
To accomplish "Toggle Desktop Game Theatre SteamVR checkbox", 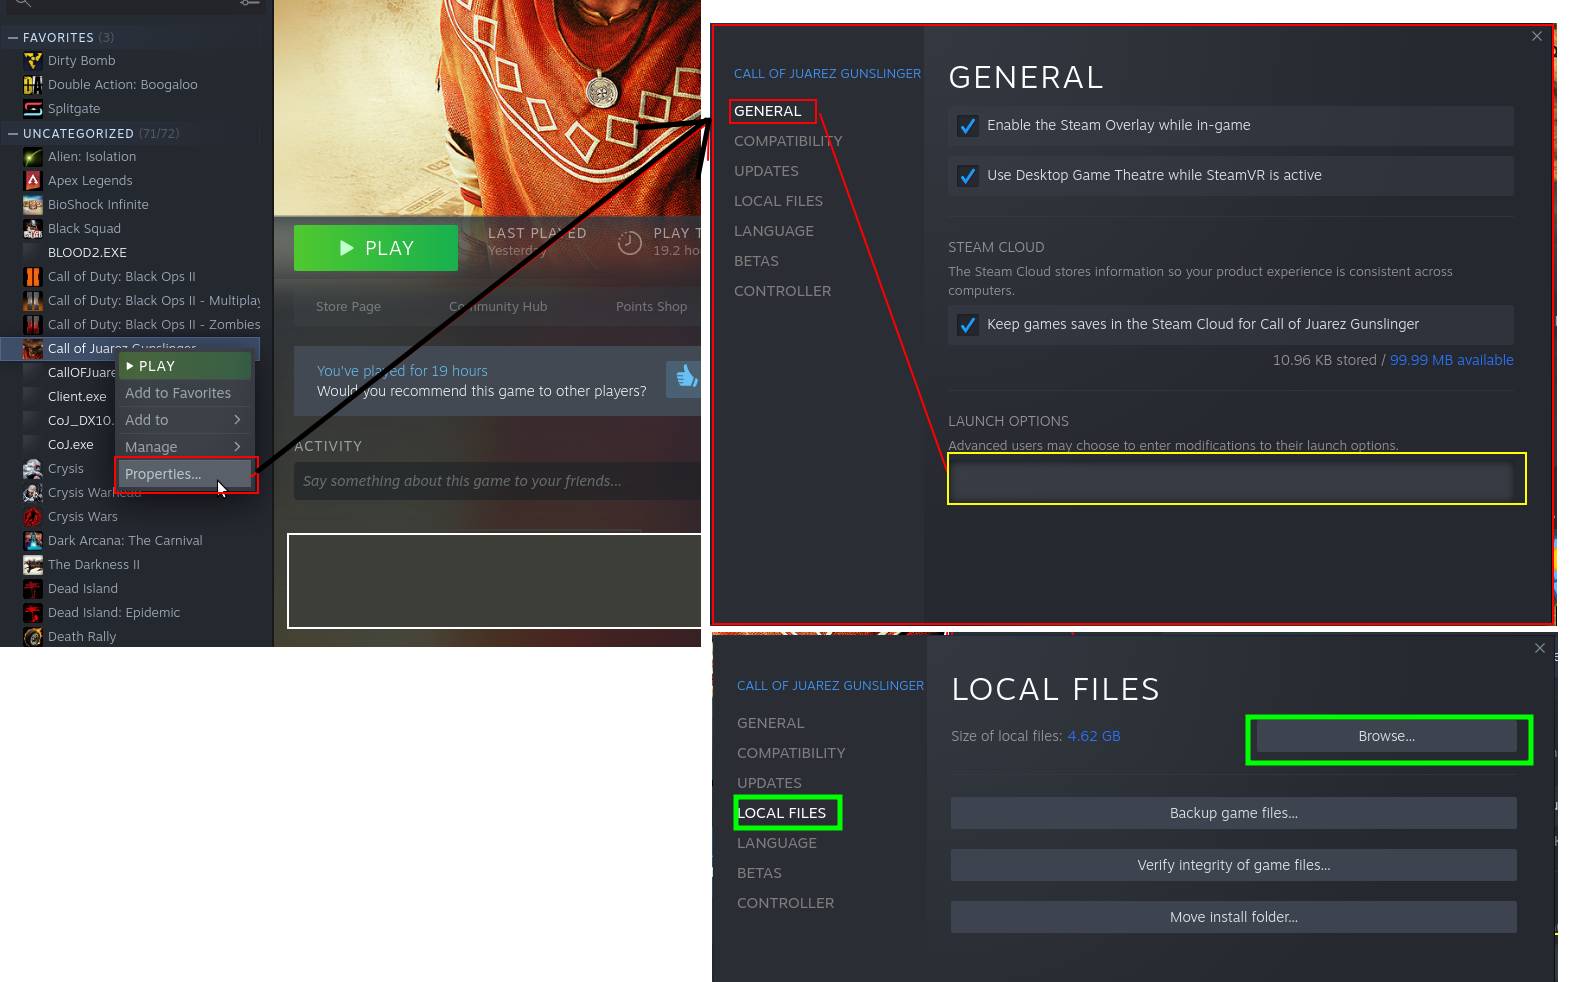I will coord(967,176).
